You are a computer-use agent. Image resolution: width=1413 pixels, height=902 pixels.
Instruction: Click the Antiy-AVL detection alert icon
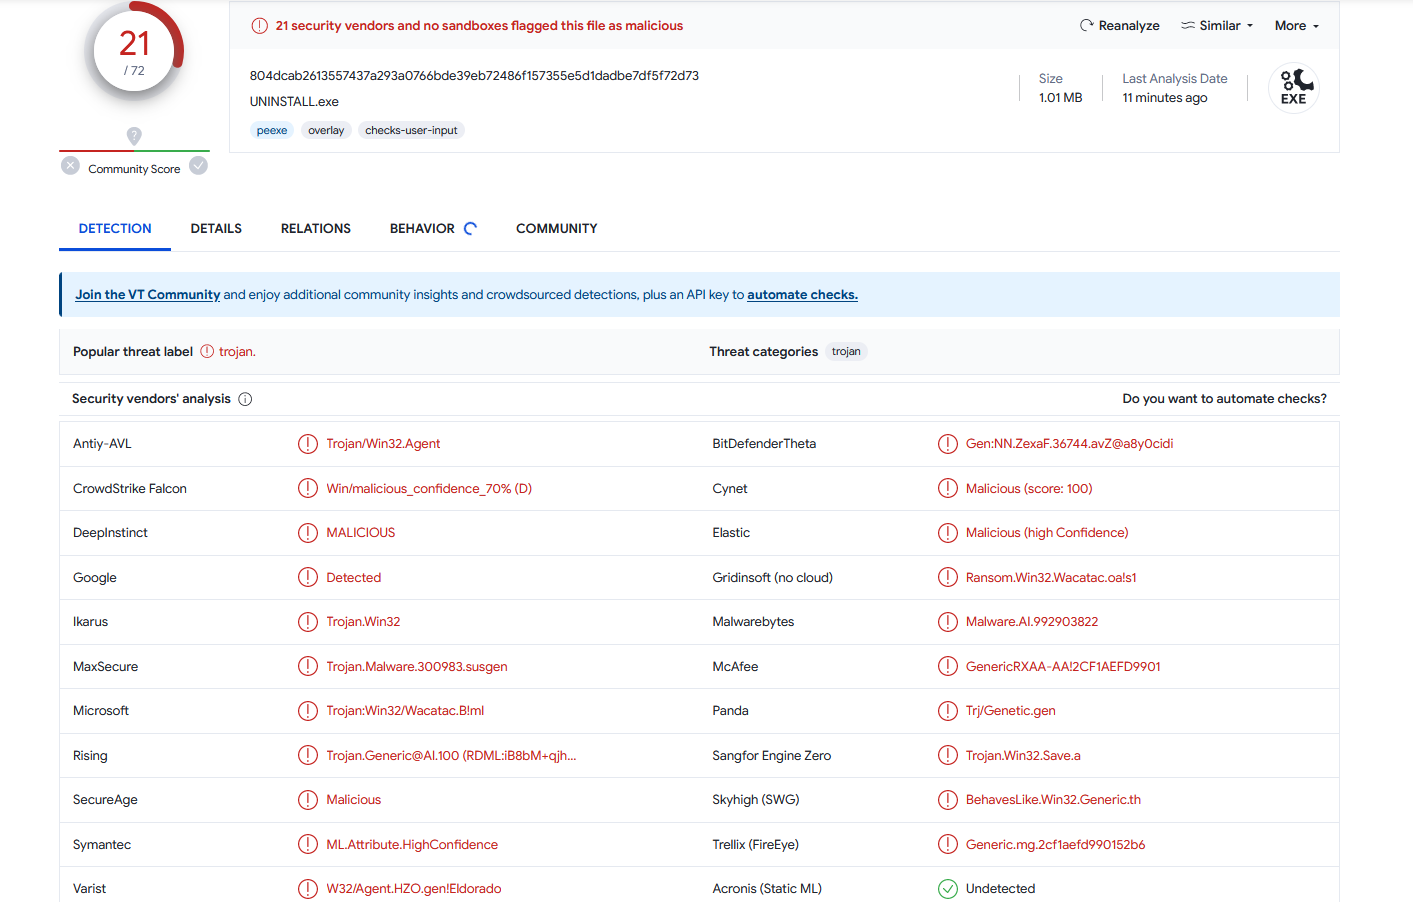[x=308, y=444]
